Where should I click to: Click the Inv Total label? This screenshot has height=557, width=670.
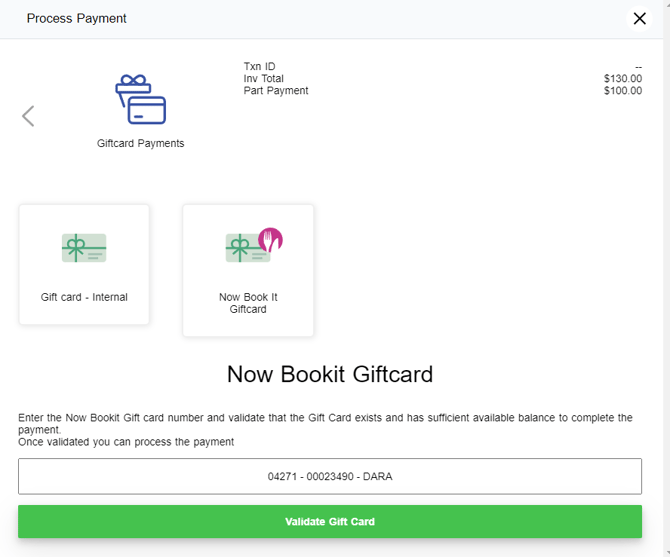pos(264,79)
